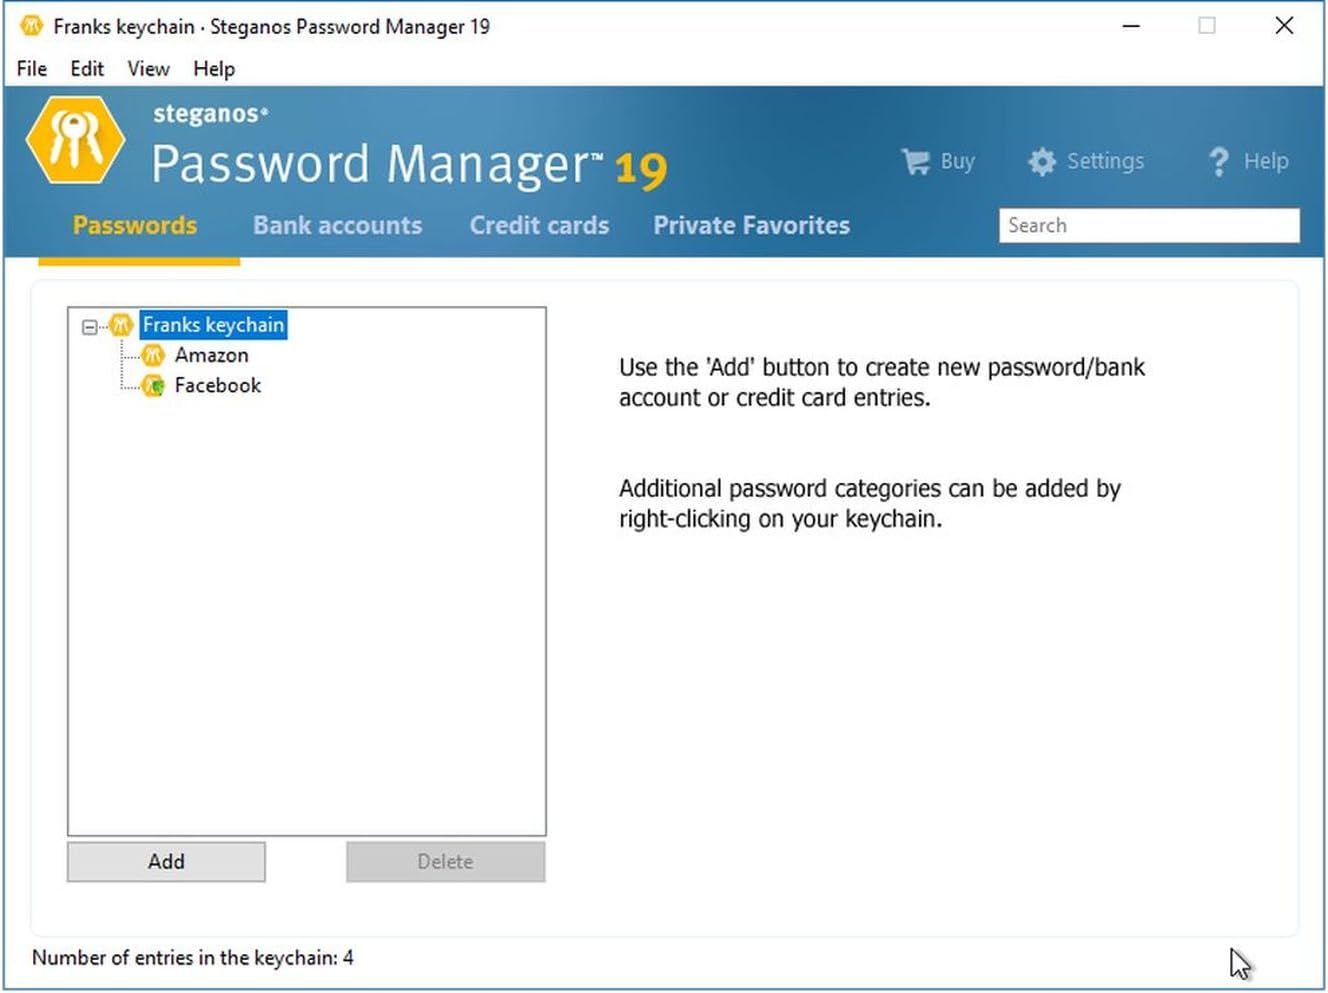The height and width of the screenshot is (993, 1328).
Task: Switch to the Bank accounts tab
Action: pyautogui.click(x=337, y=225)
